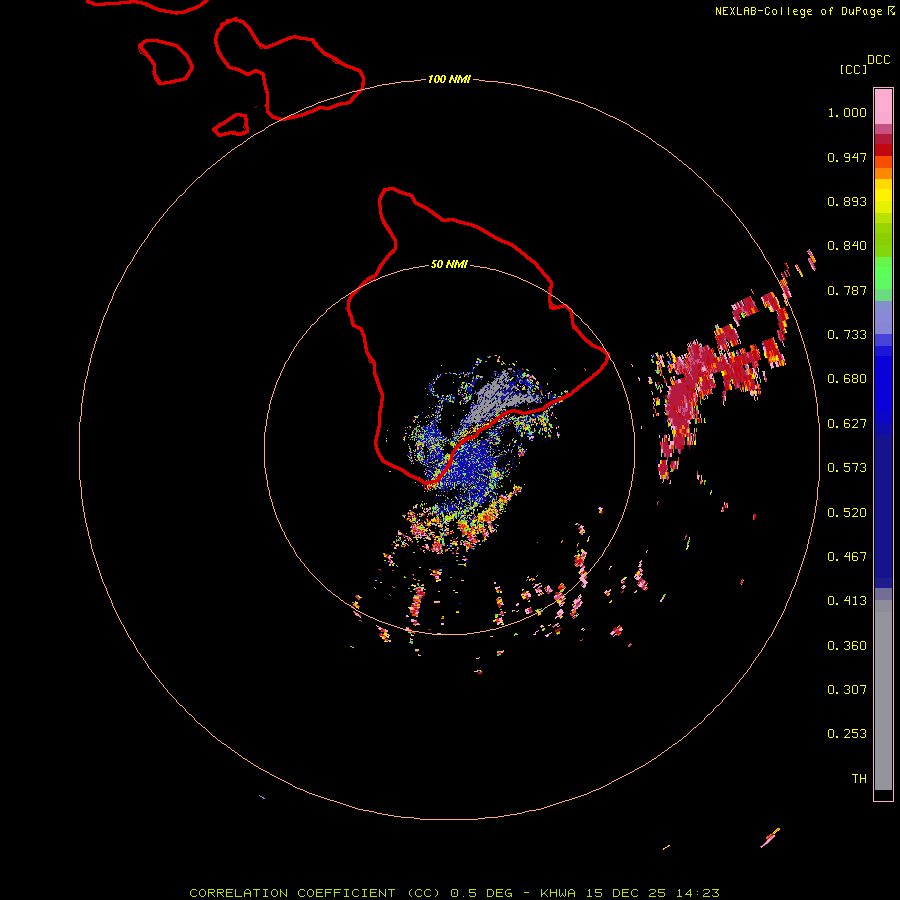Viewport: 900px width, 900px height.
Task: Click the 0.253 scale value
Action: pos(847,734)
